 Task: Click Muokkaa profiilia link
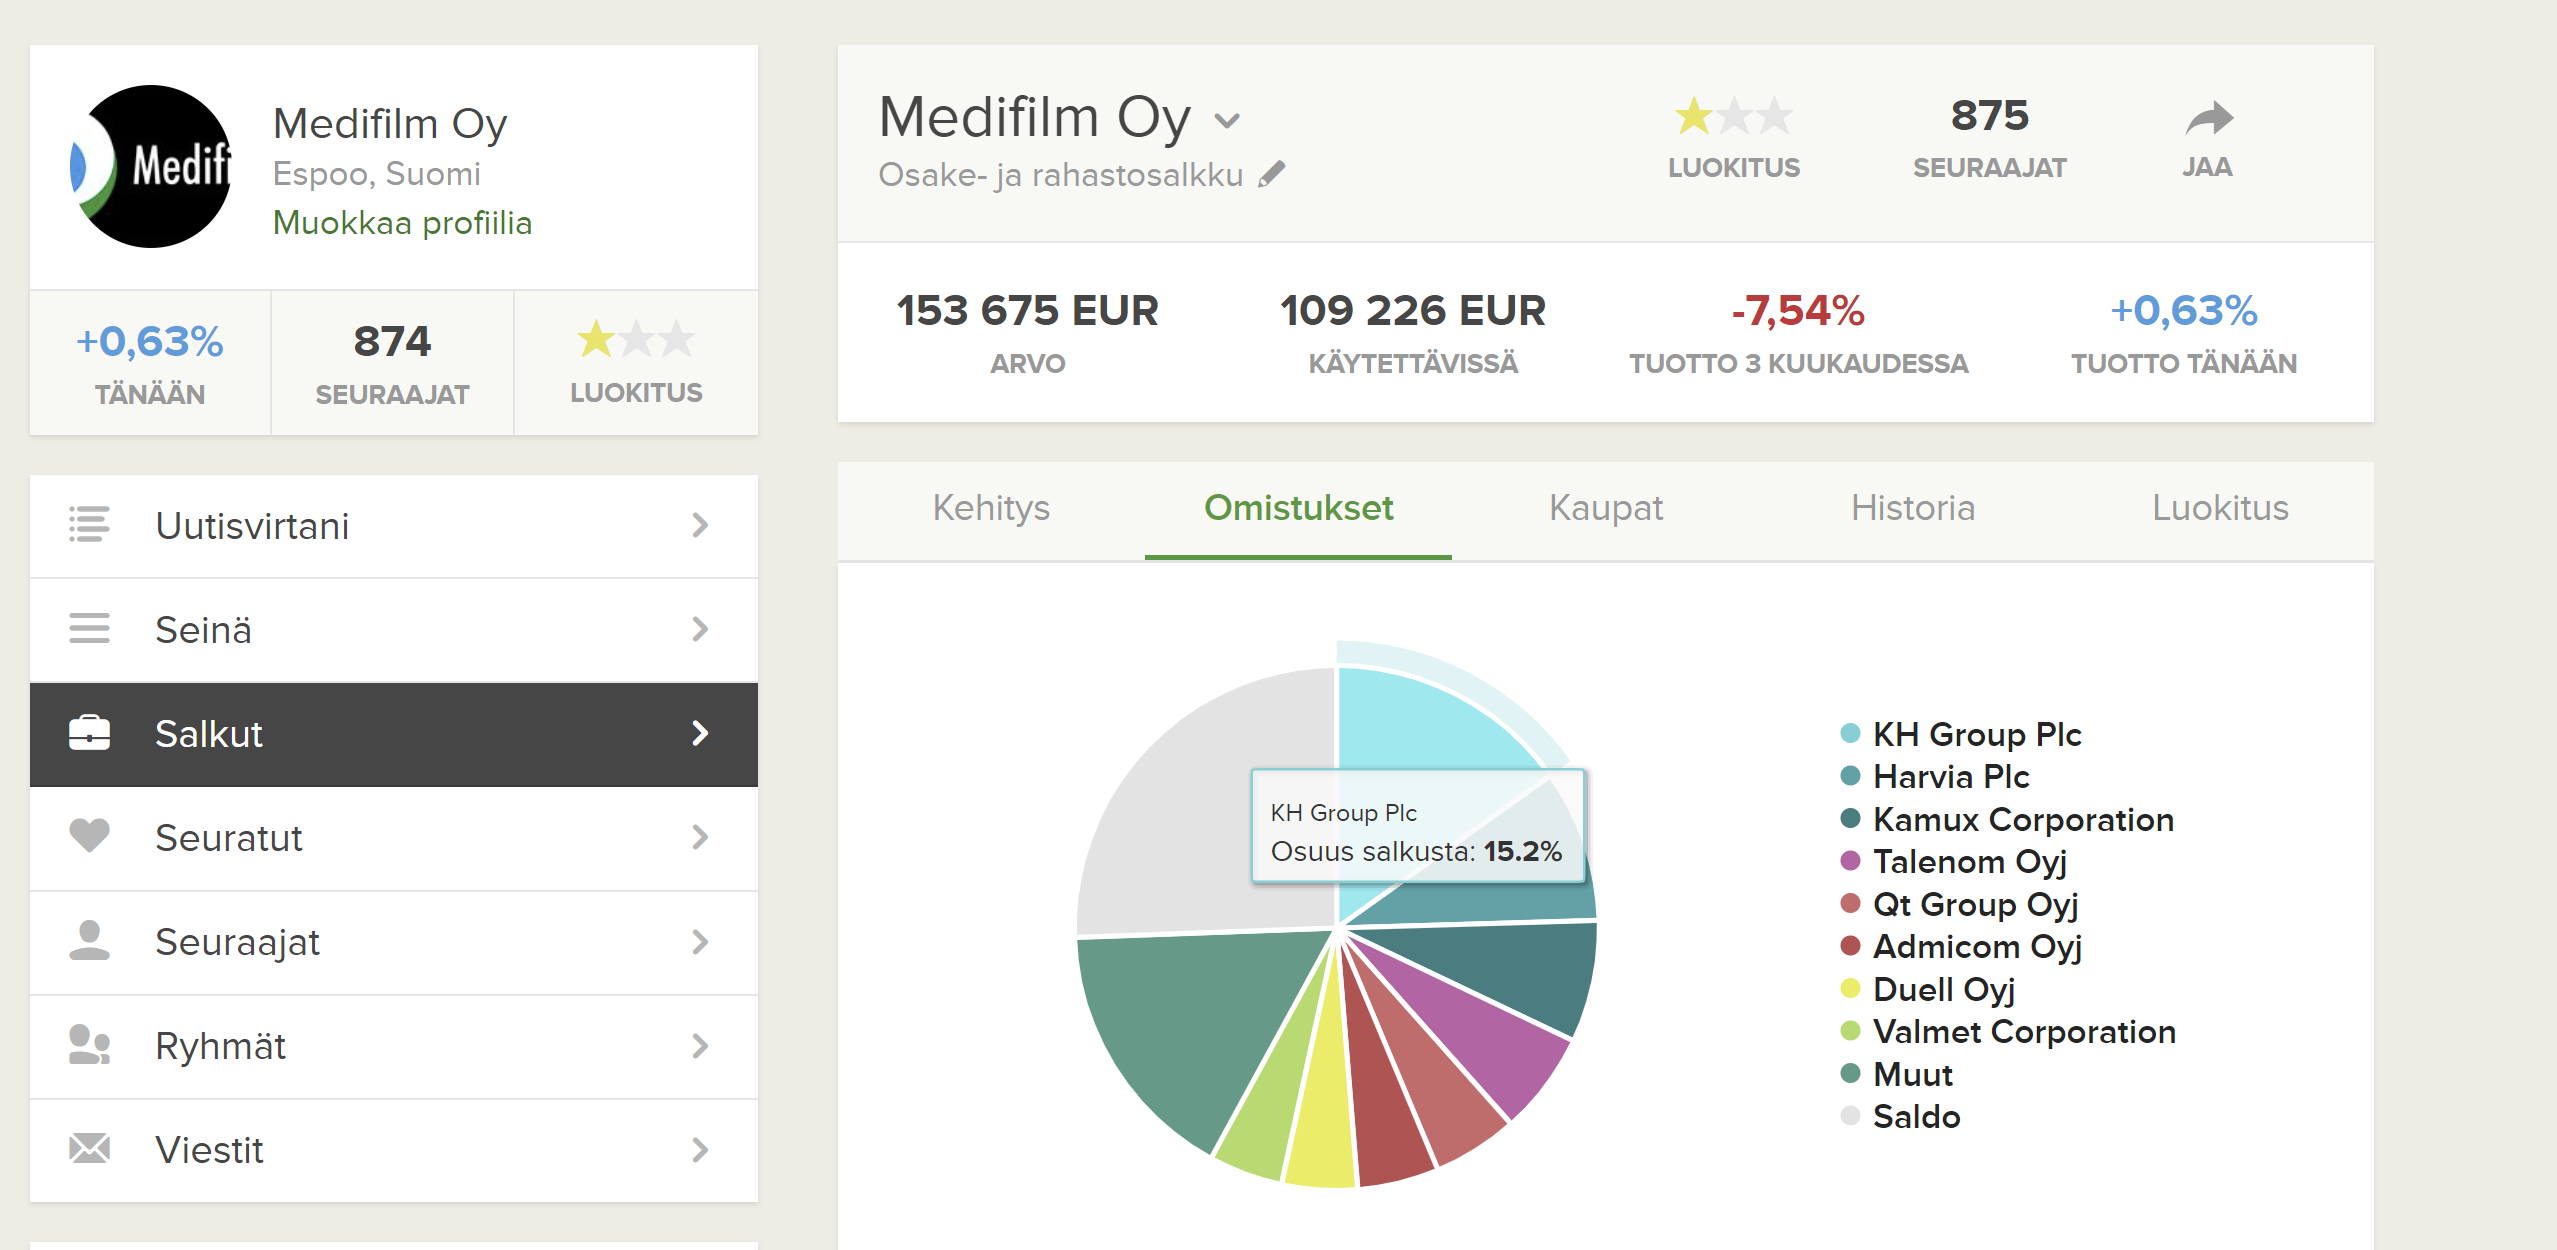[403, 222]
